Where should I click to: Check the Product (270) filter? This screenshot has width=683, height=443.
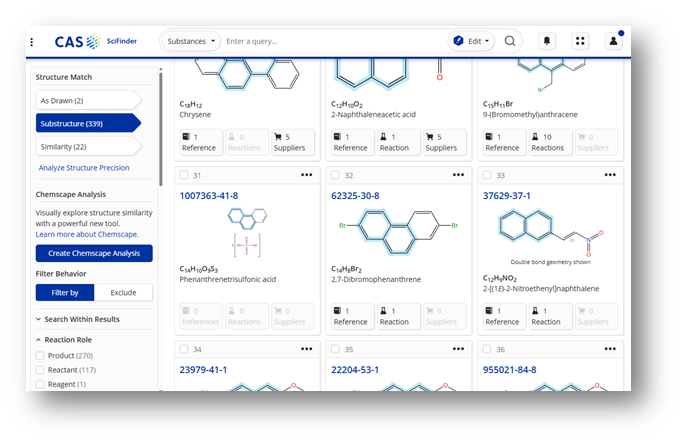40,356
